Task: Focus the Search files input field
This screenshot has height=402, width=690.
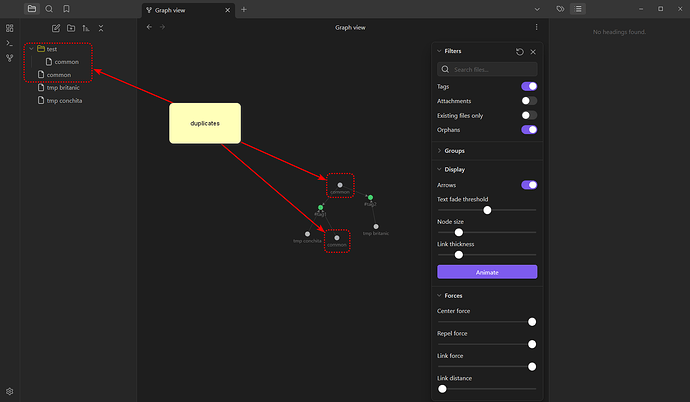Action: (x=487, y=69)
